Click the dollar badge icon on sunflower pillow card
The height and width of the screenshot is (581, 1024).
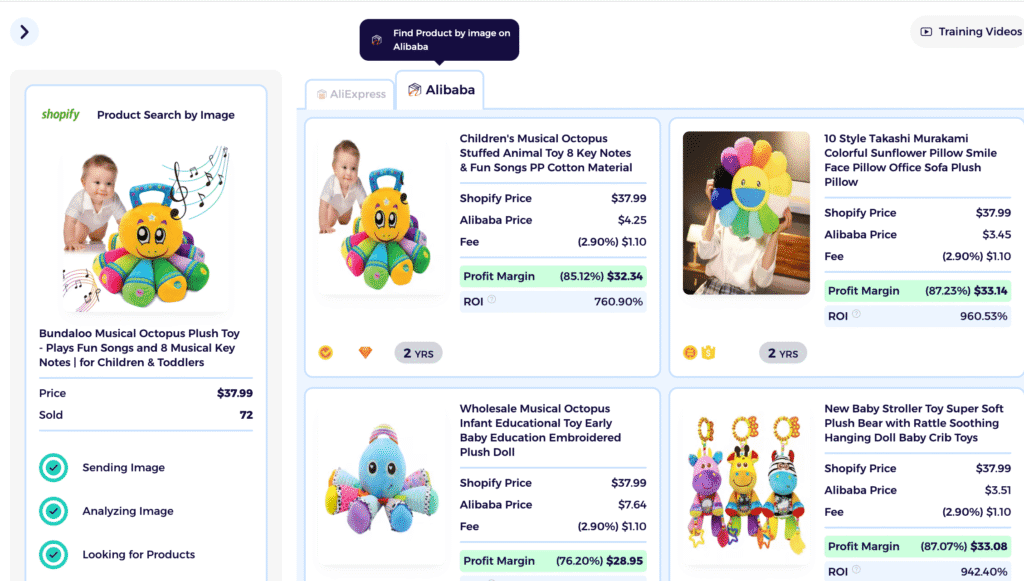pyautogui.click(x=689, y=353)
